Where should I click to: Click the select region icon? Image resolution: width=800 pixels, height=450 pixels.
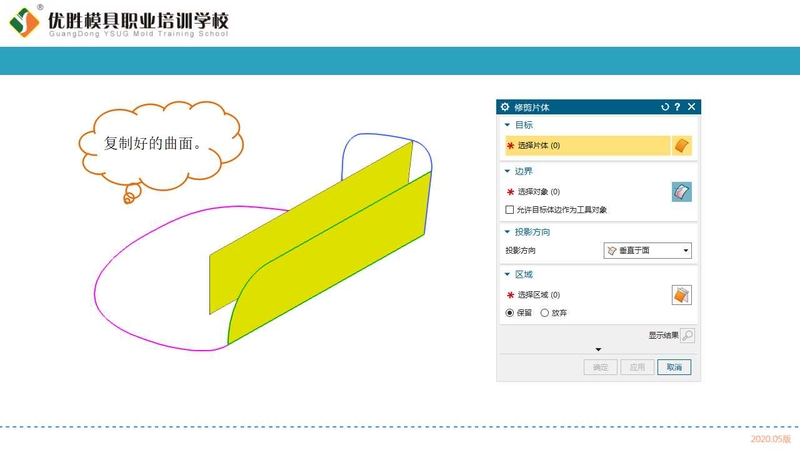pyautogui.click(x=682, y=295)
